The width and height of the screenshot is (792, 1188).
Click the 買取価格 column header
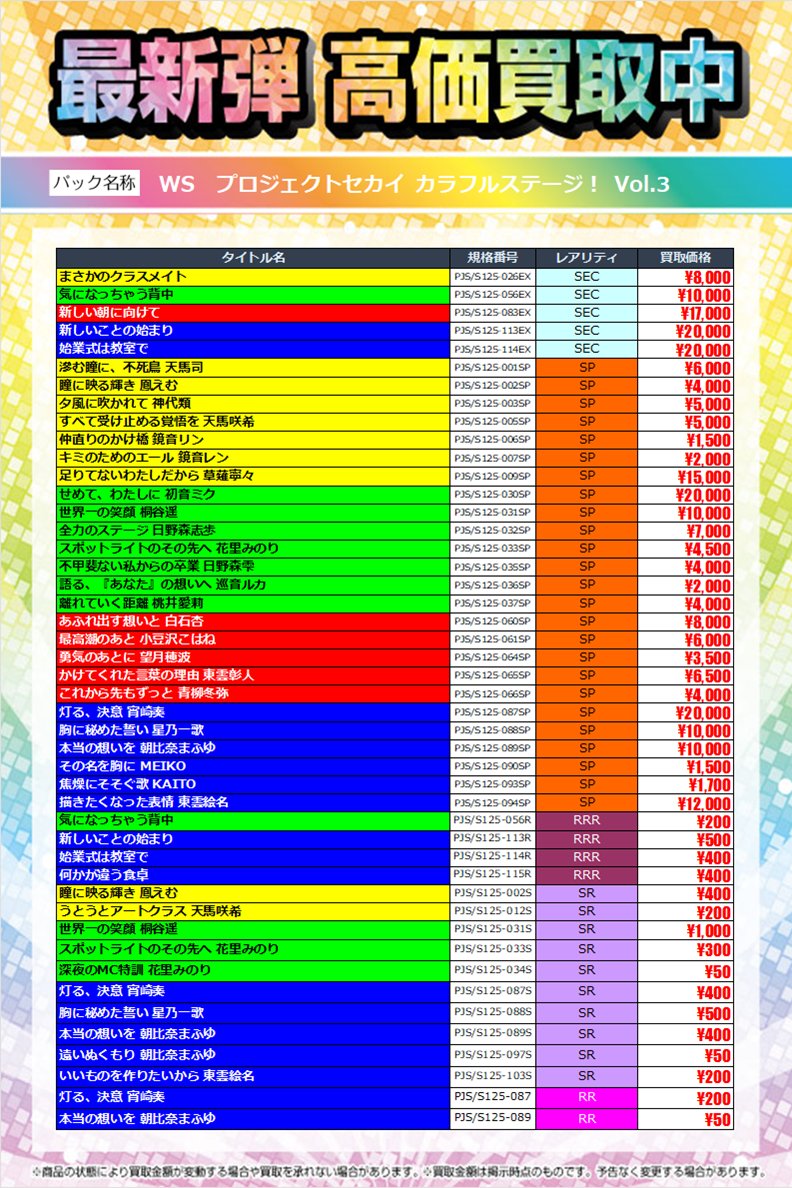(685, 258)
